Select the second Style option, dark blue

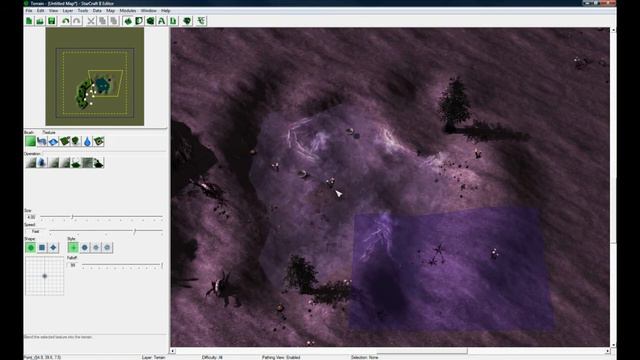[x=84, y=247]
